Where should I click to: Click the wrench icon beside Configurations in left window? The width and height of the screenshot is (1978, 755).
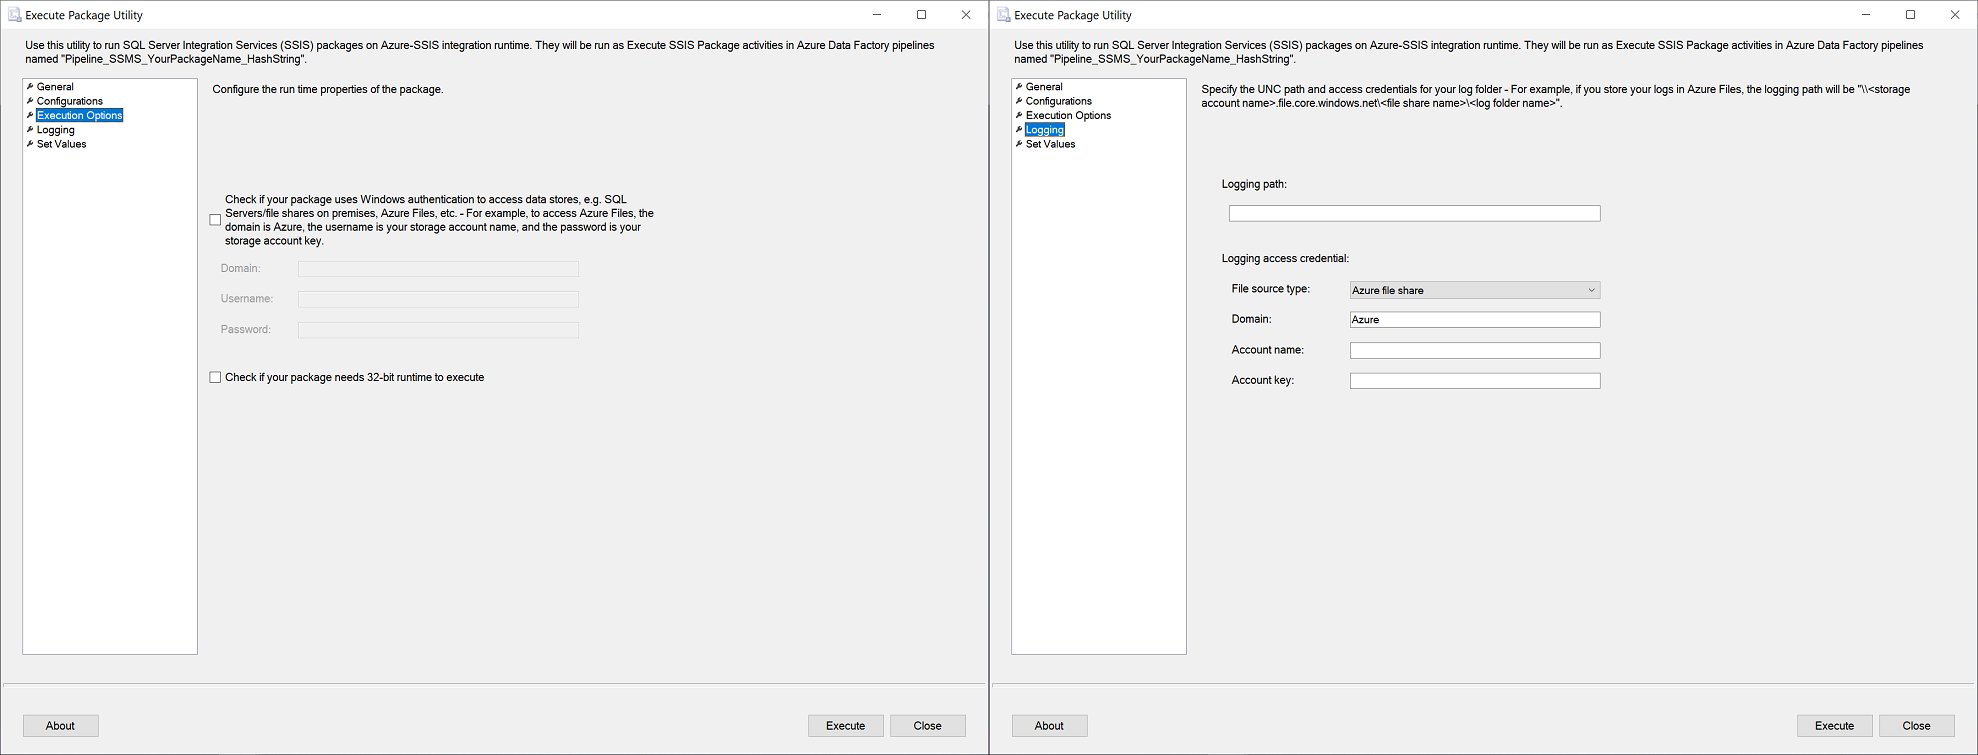30,101
